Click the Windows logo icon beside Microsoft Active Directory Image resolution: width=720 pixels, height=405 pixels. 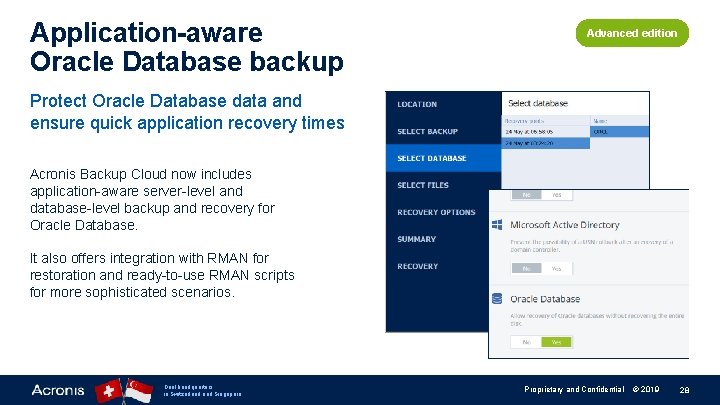click(x=497, y=225)
